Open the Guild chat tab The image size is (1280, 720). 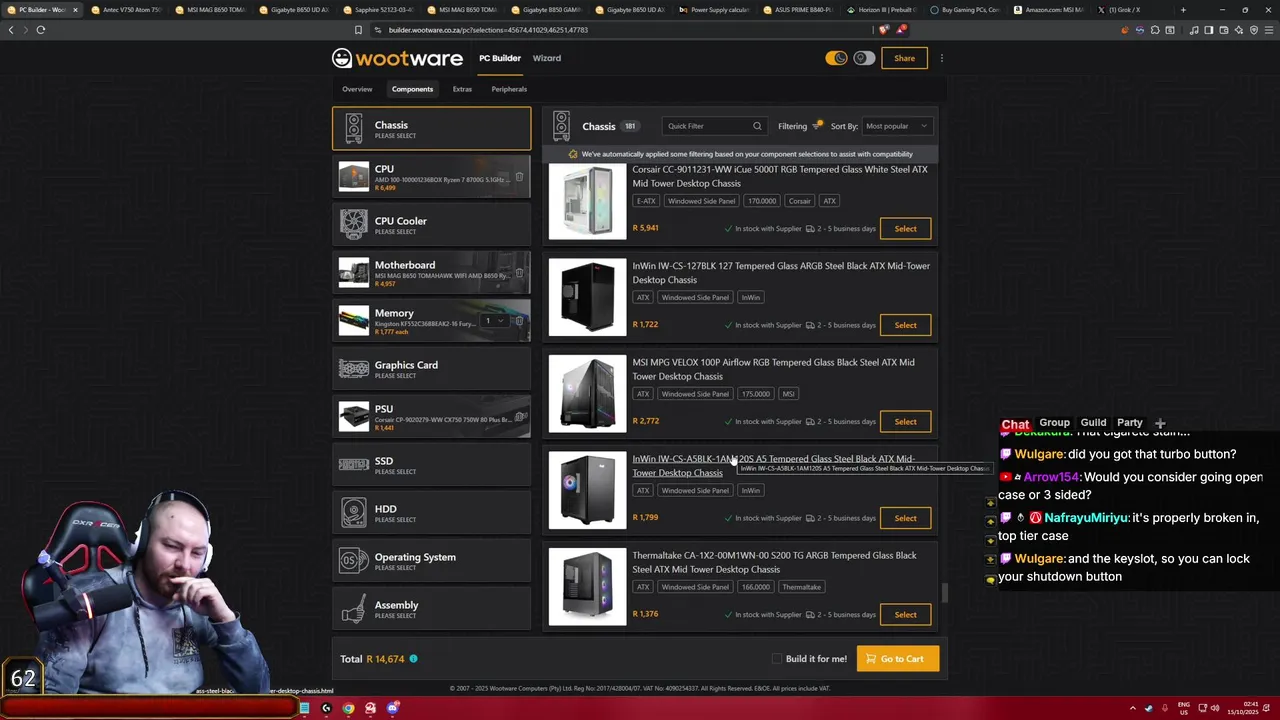pyautogui.click(x=1094, y=423)
